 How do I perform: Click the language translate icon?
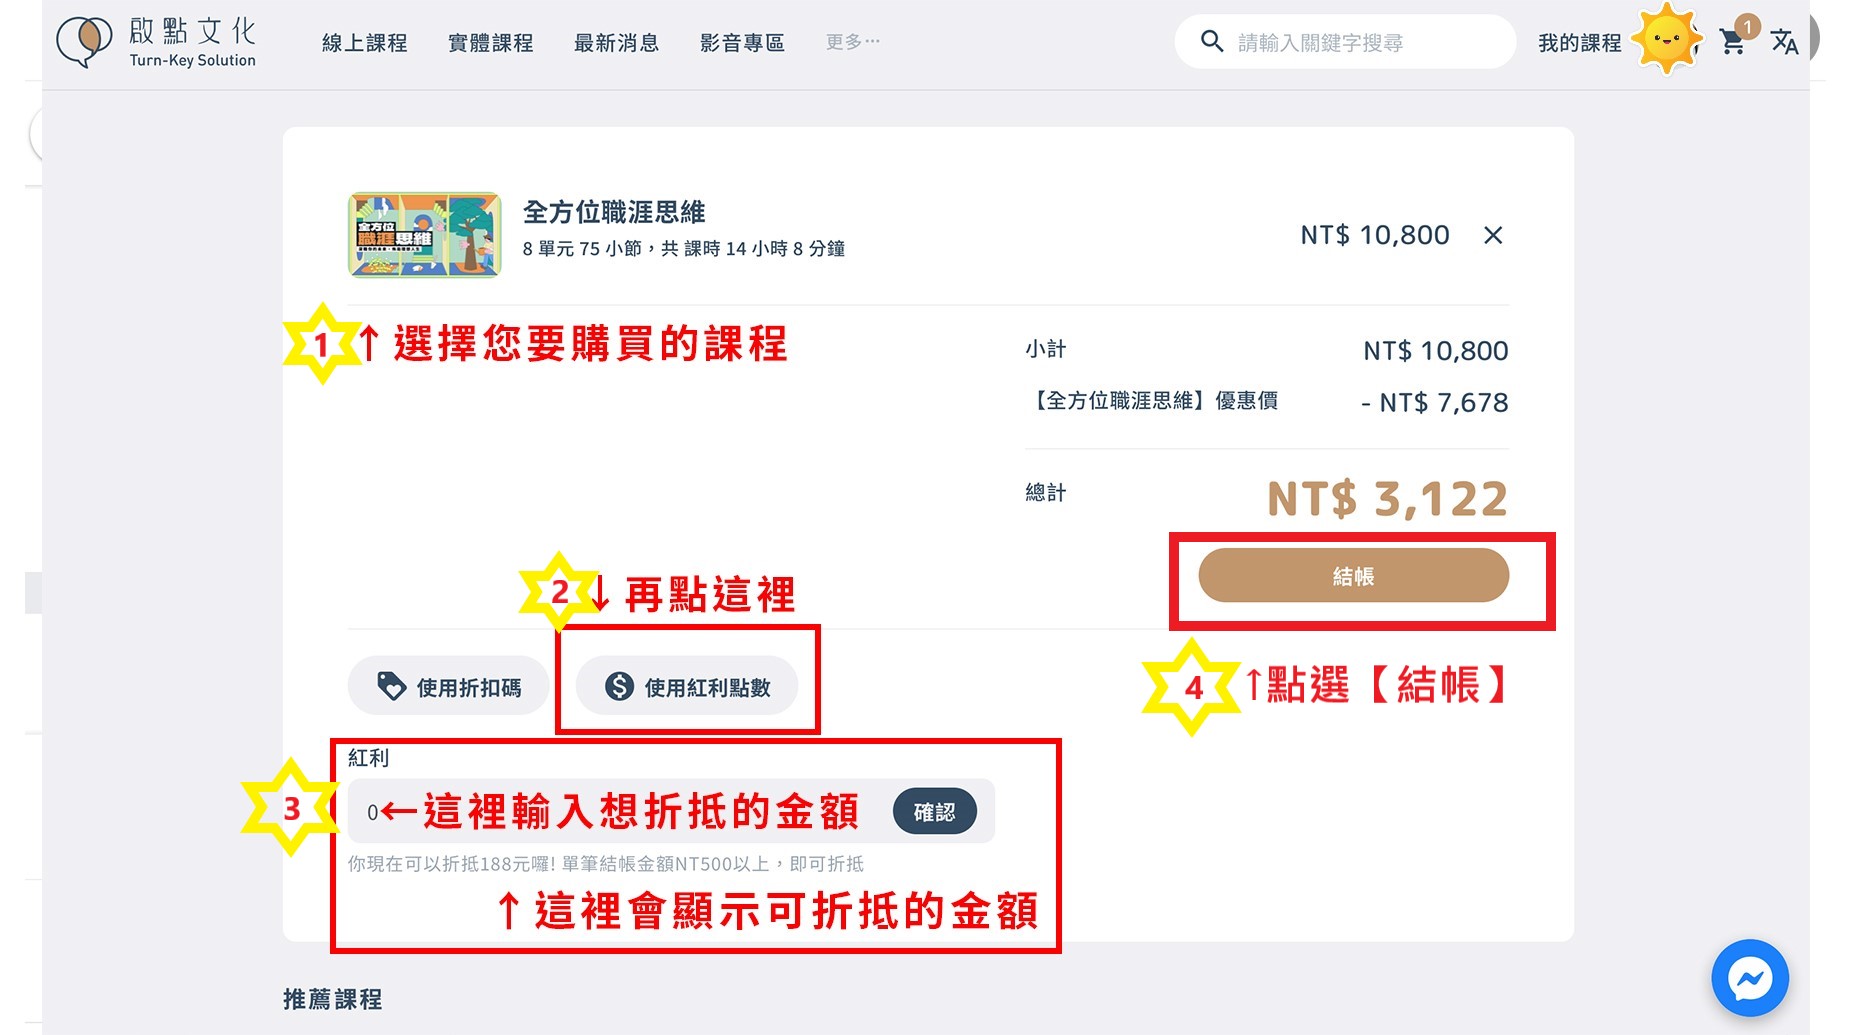[1784, 42]
